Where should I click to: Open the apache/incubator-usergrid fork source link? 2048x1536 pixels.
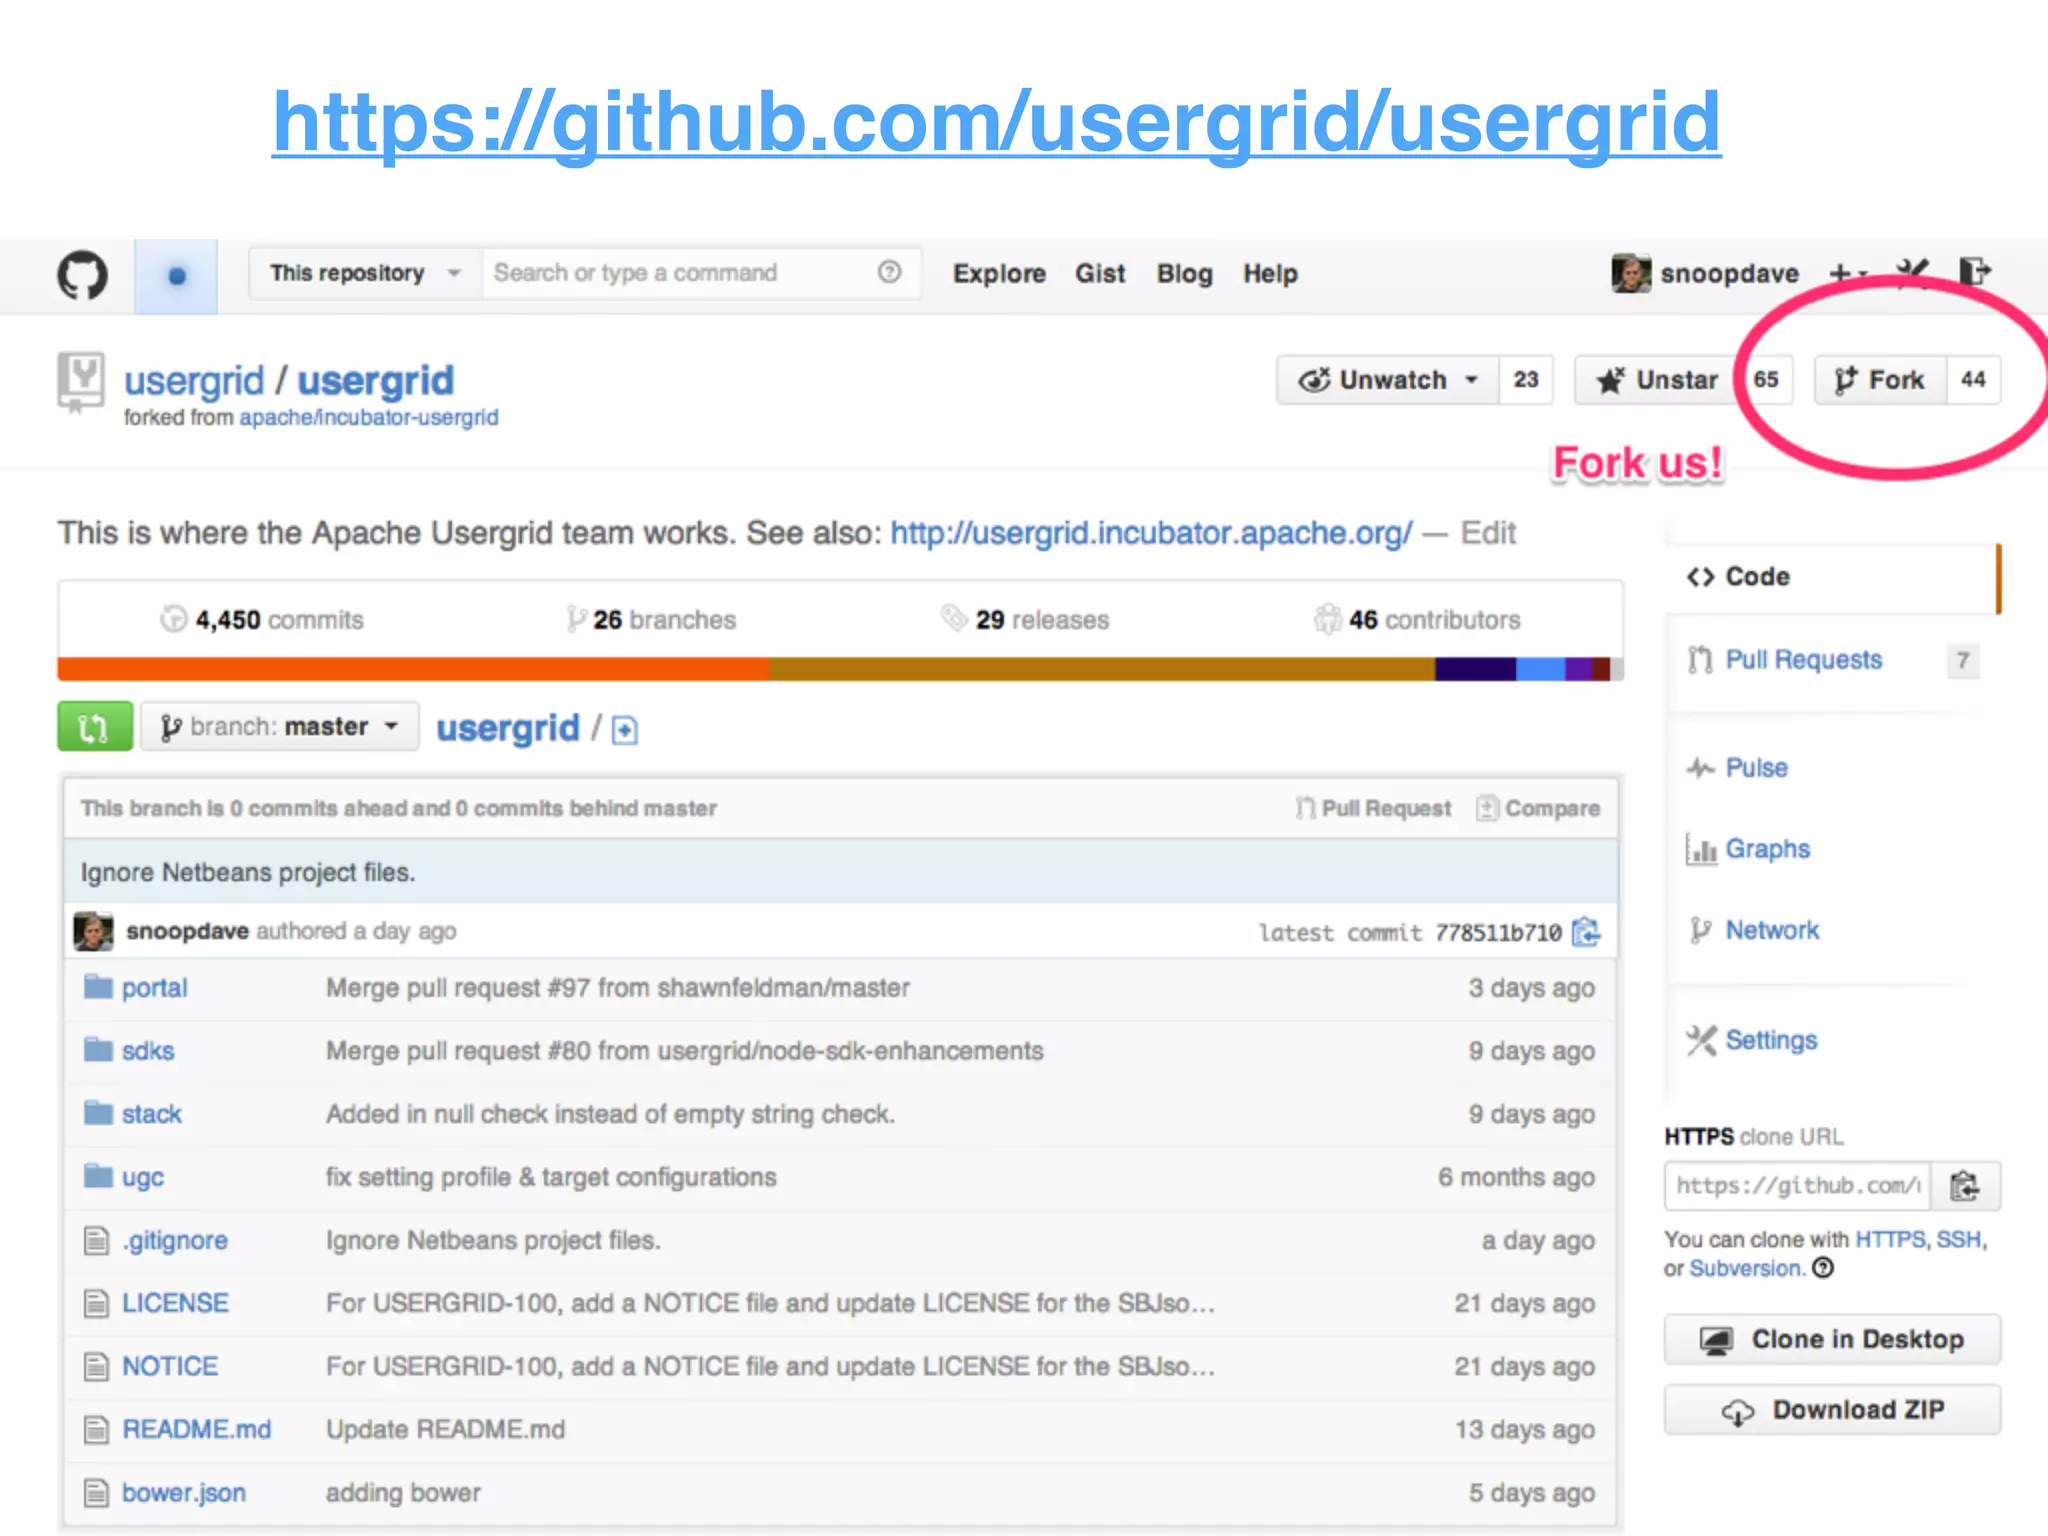[368, 417]
